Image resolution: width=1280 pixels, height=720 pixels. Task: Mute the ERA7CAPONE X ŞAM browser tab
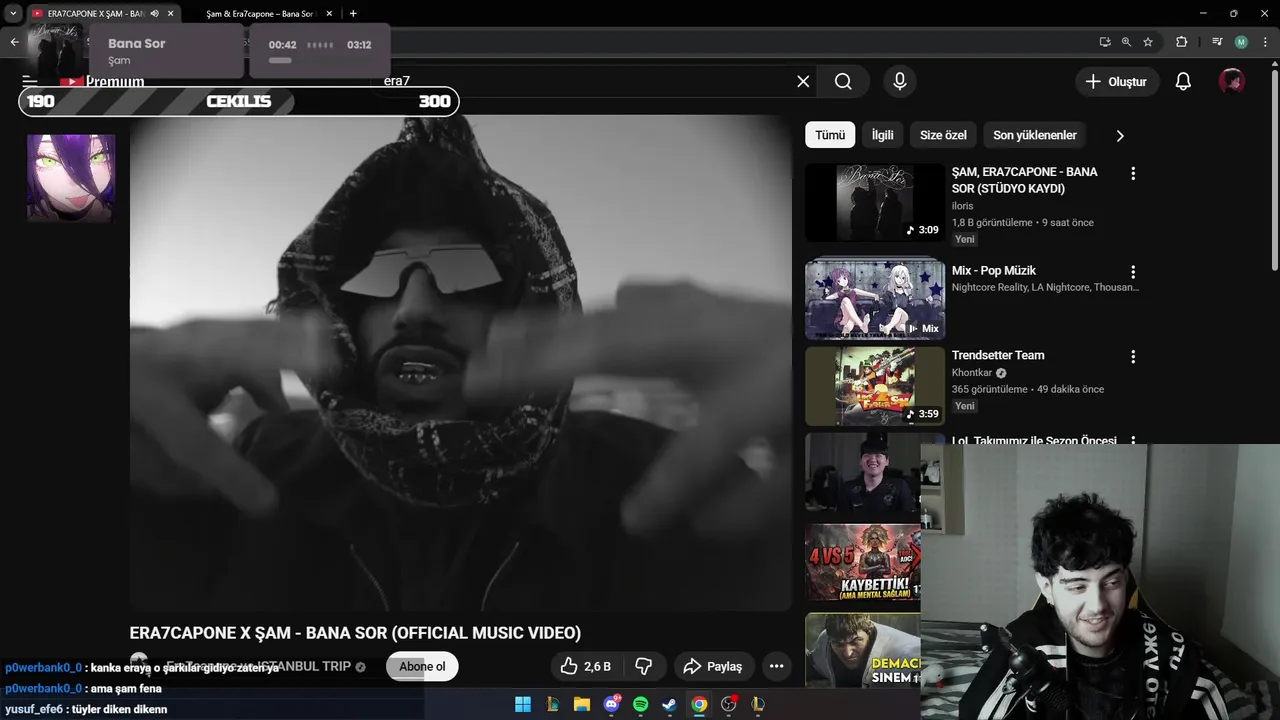pyautogui.click(x=154, y=14)
